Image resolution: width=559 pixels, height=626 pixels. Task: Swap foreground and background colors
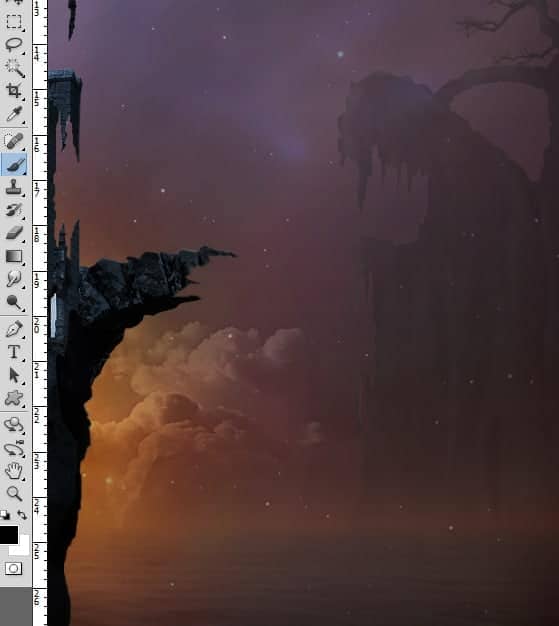22,515
